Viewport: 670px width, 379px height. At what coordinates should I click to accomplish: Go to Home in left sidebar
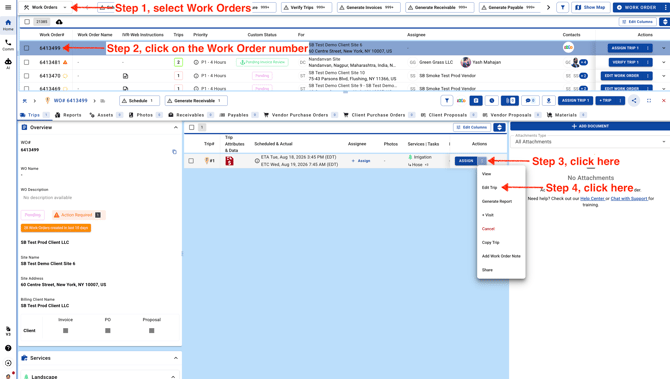[x=8, y=24]
